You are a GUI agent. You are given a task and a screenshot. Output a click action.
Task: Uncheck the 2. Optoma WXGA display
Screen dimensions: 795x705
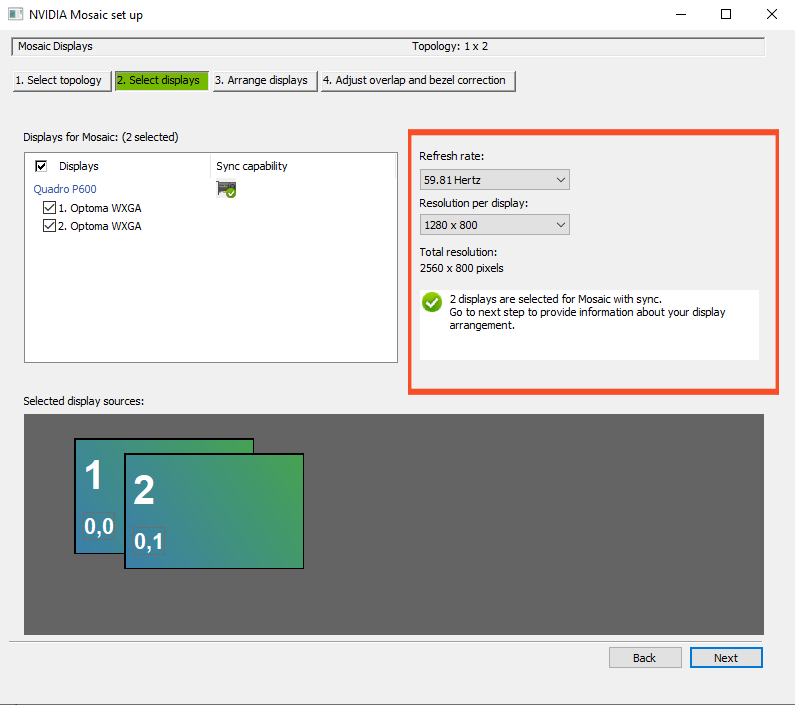click(x=49, y=226)
